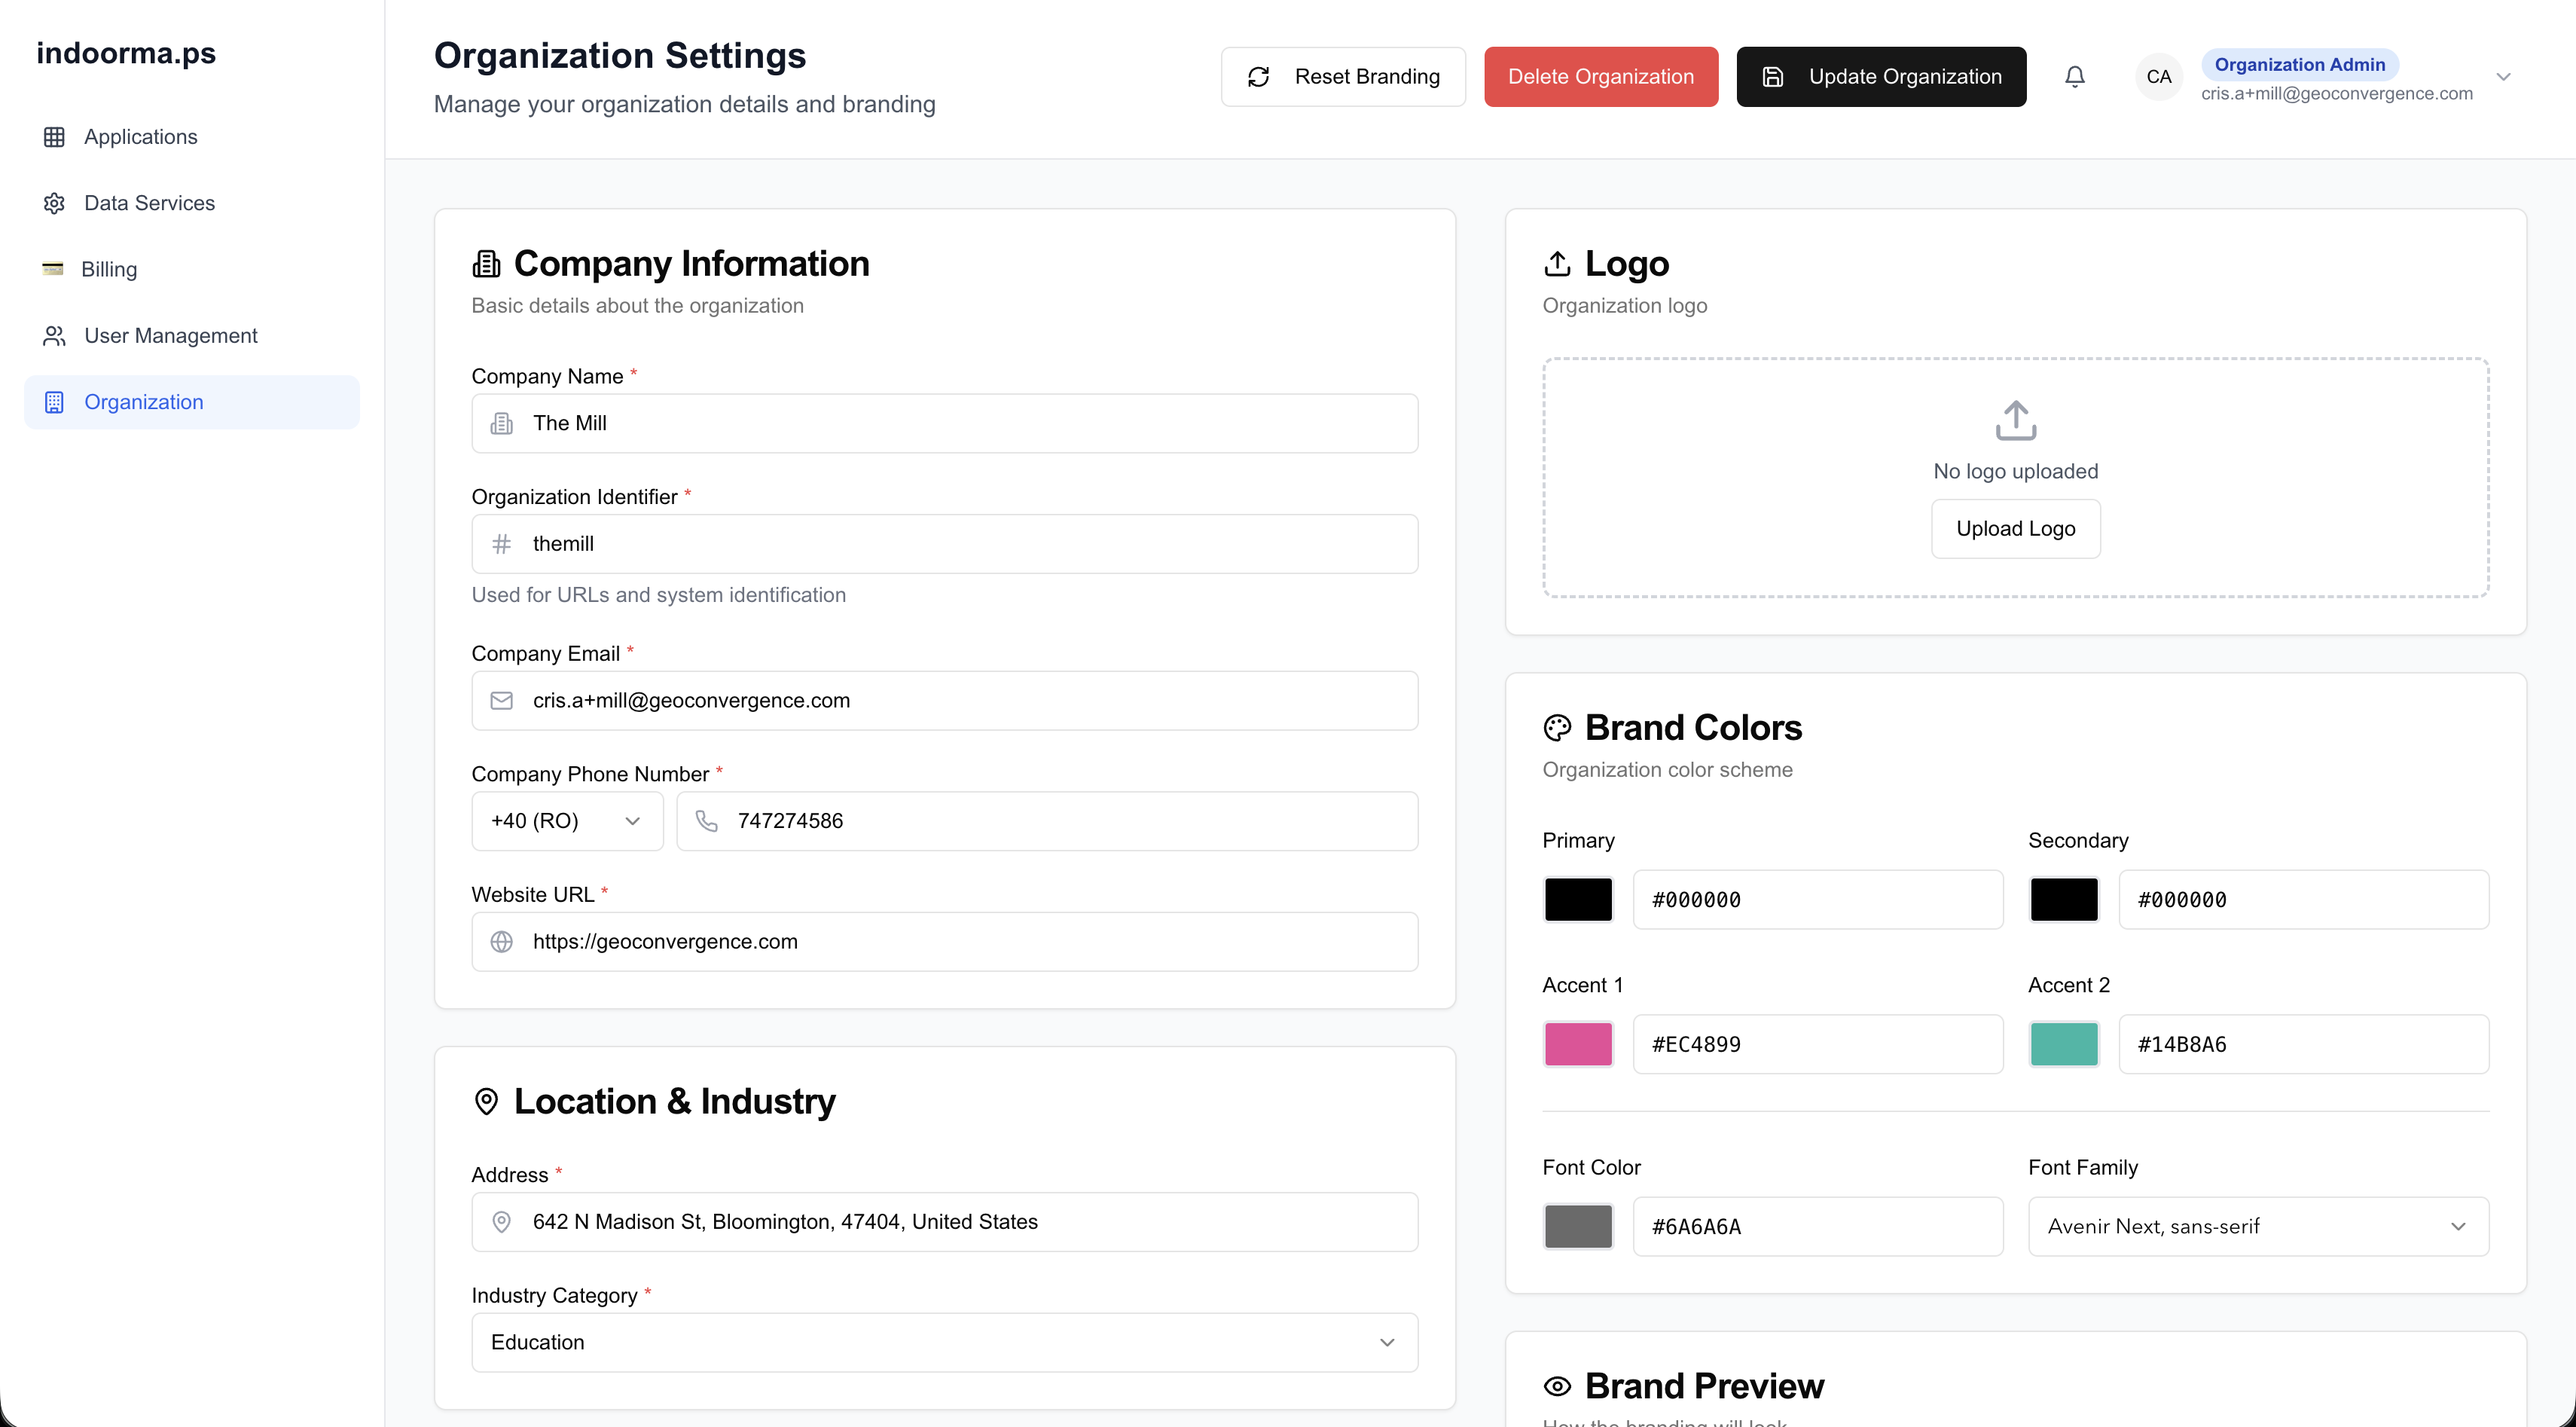Click the Billing card icon
2576x1427 pixels.
pyautogui.click(x=53, y=269)
